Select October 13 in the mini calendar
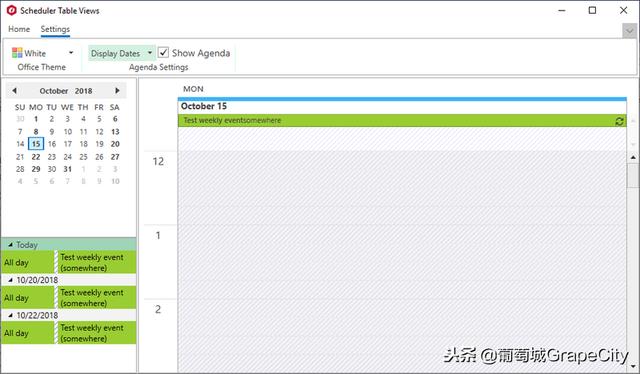 (115, 131)
